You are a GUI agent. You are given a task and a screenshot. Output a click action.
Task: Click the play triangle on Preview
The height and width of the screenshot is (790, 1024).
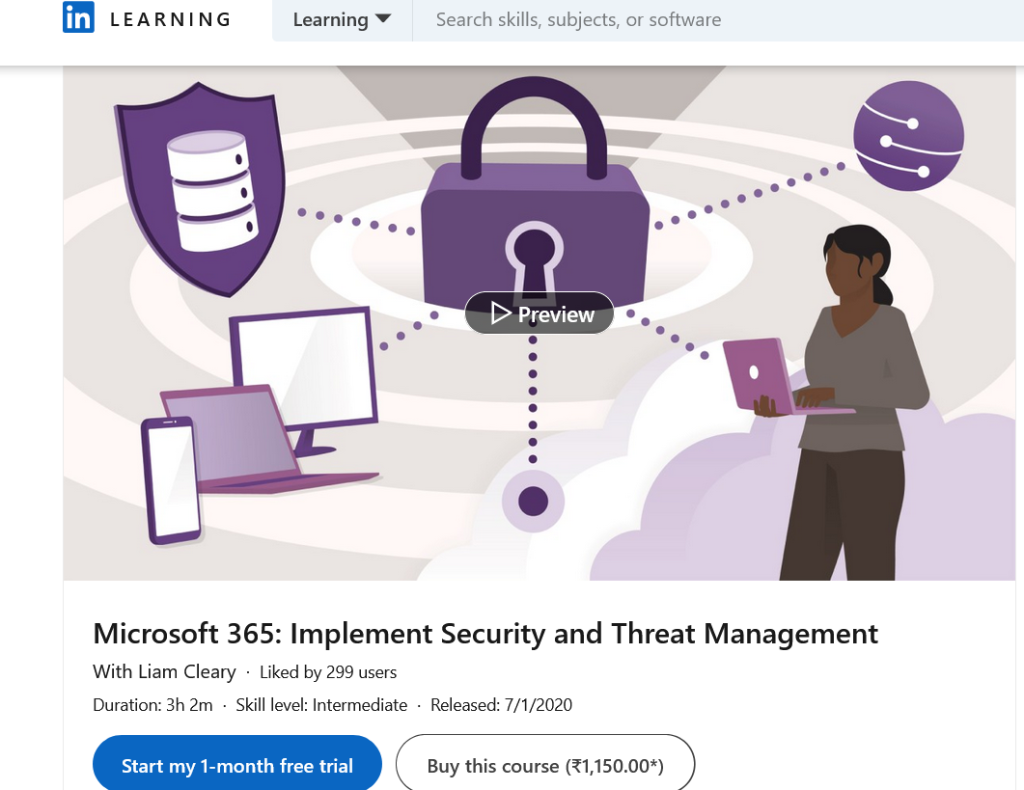tap(501, 315)
